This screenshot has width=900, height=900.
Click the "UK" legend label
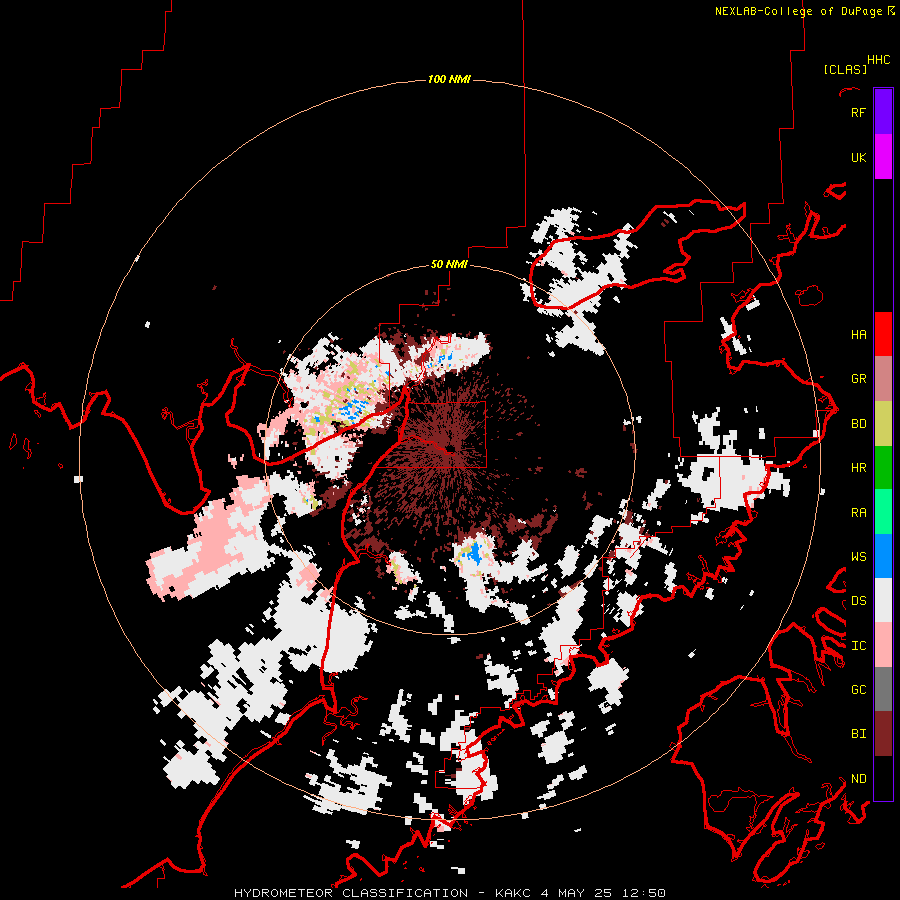pyautogui.click(x=858, y=157)
